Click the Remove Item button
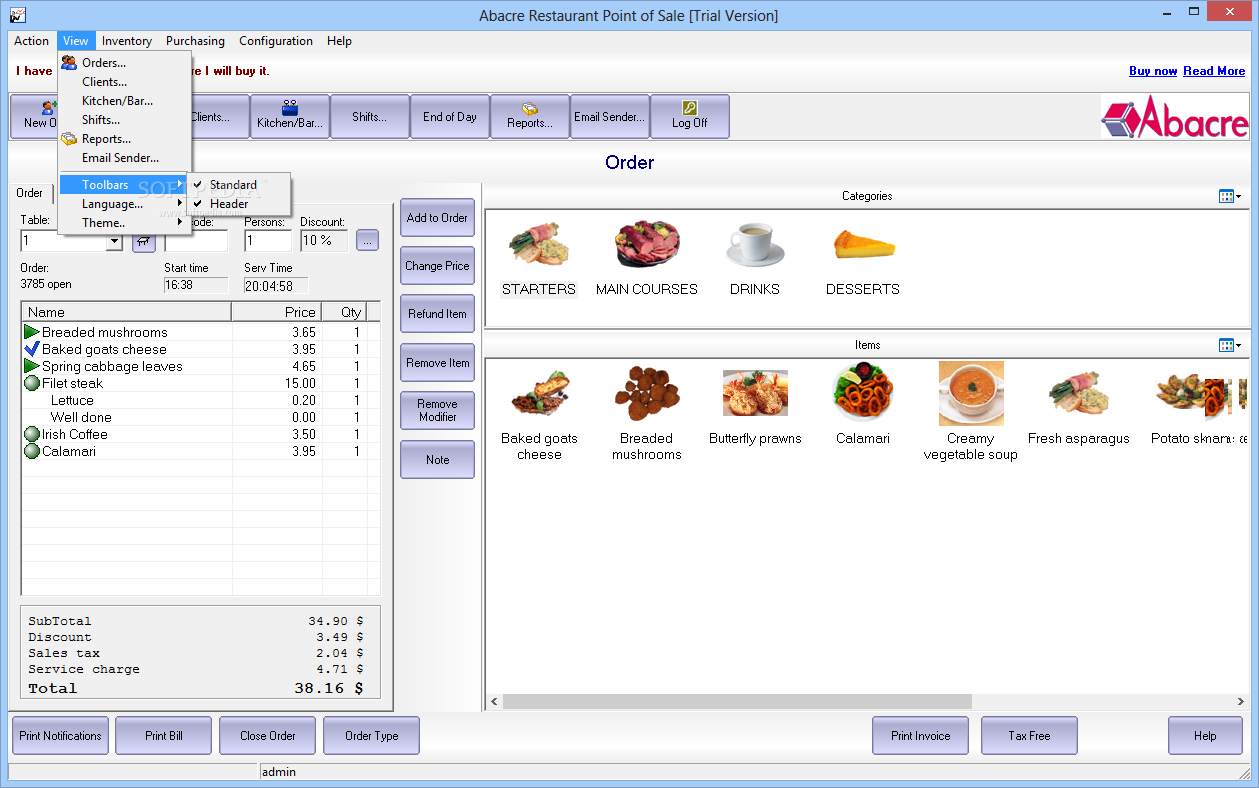 click(x=437, y=363)
